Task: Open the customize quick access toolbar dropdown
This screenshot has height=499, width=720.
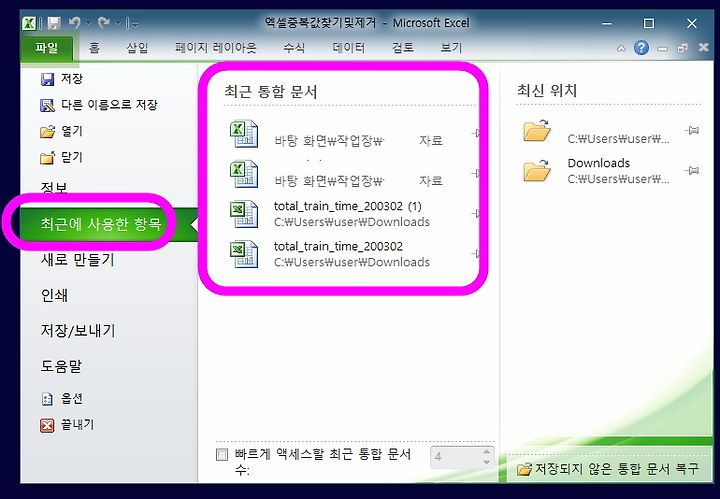Action: (x=133, y=23)
